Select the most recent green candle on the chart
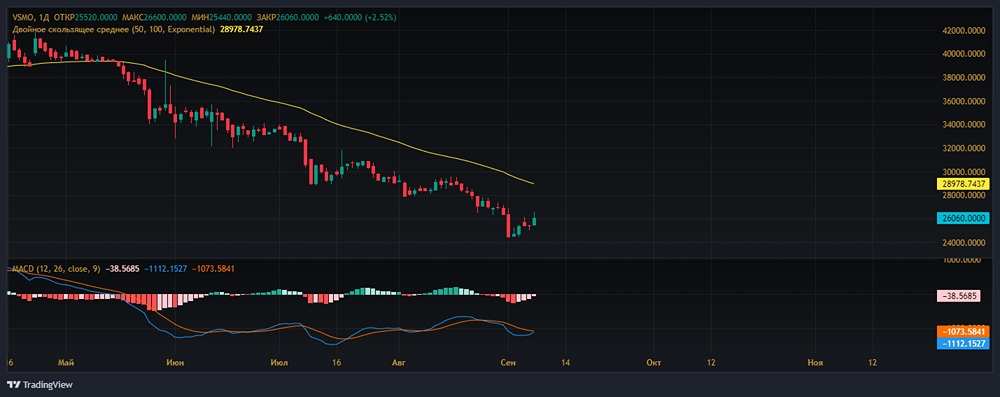The height and width of the screenshot is (397, 1000). (534, 221)
